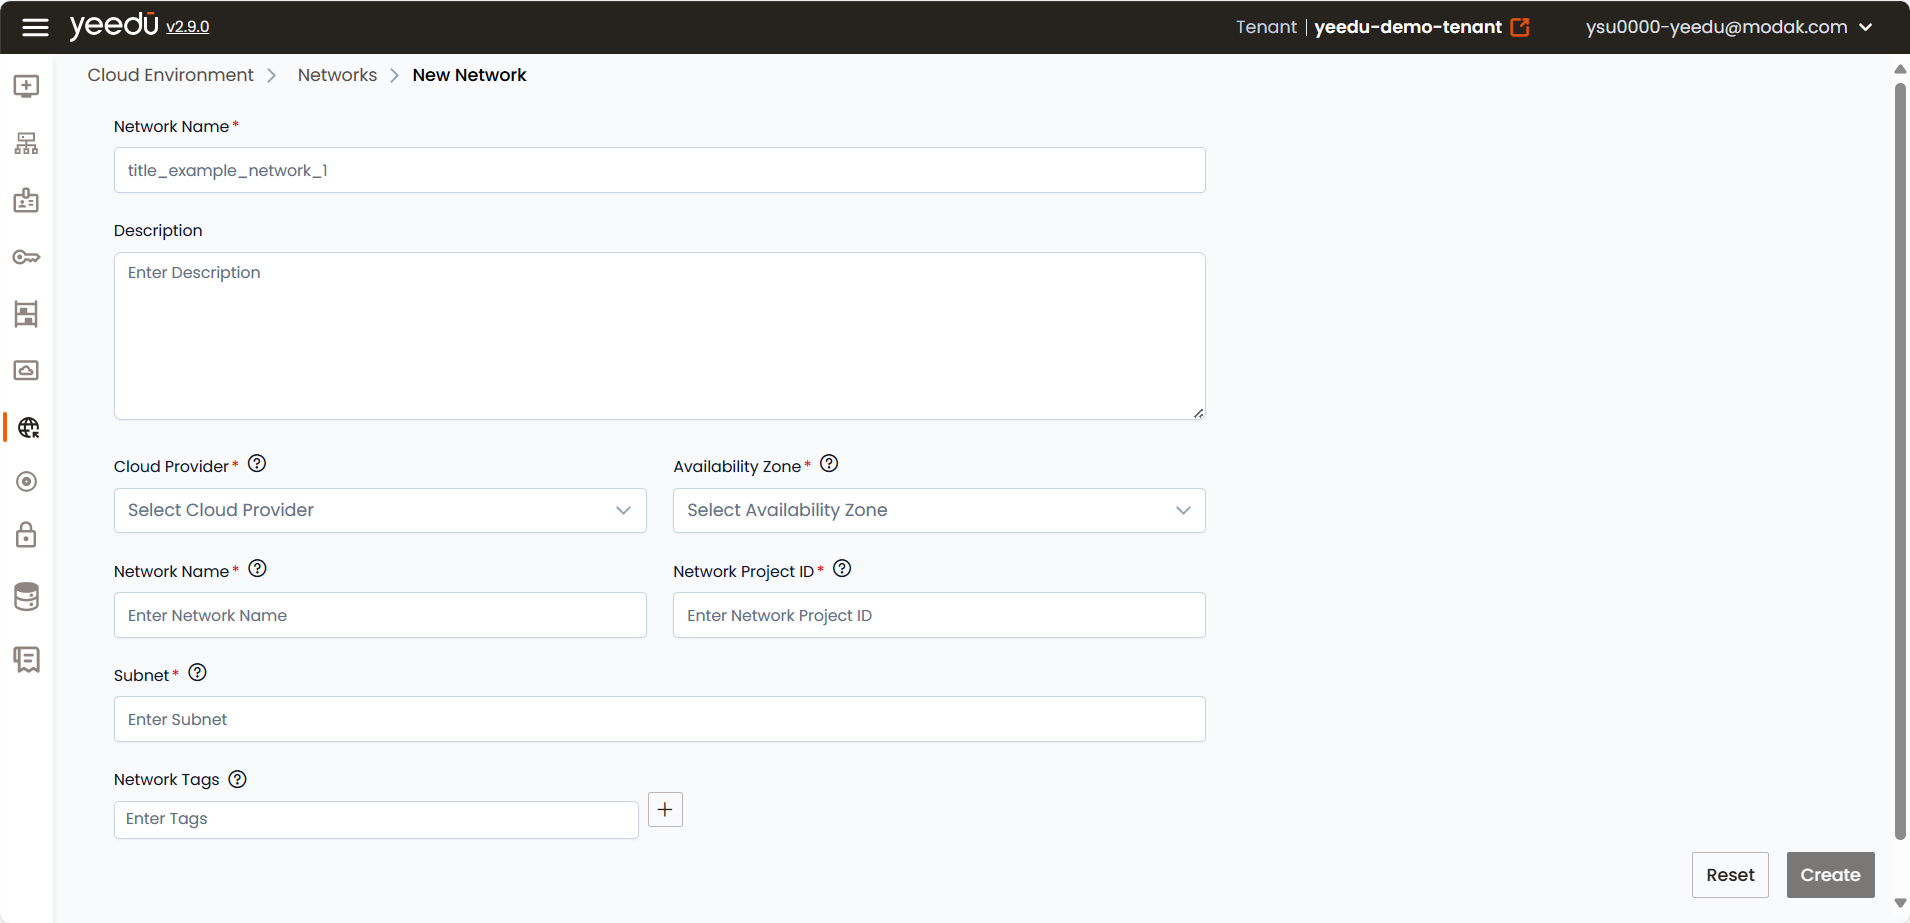Open the ID badge sidebar icon

point(26,200)
